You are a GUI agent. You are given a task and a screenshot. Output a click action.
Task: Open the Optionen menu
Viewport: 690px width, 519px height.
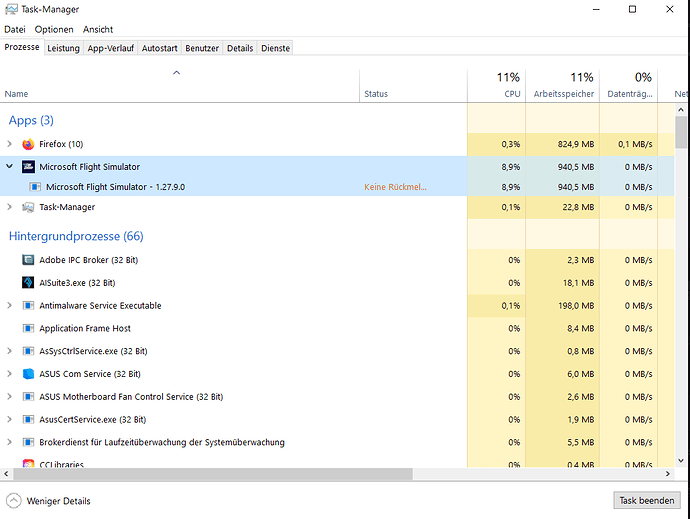tap(54, 29)
